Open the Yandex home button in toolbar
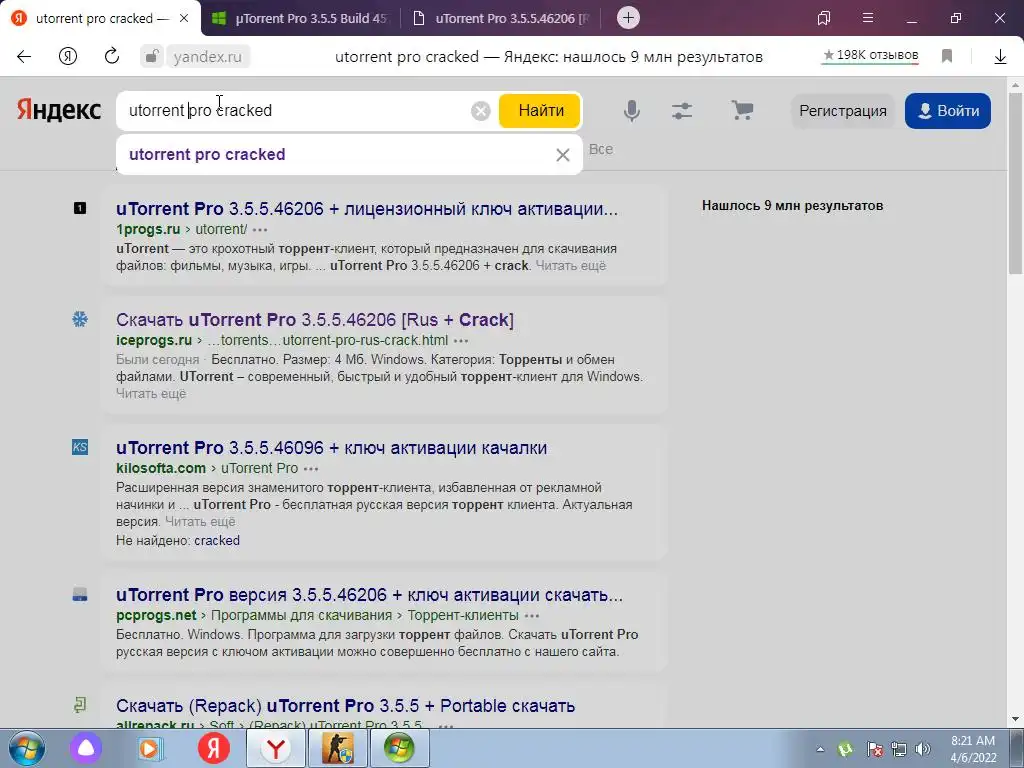Viewport: 1024px width, 768px height. [68, 57]
